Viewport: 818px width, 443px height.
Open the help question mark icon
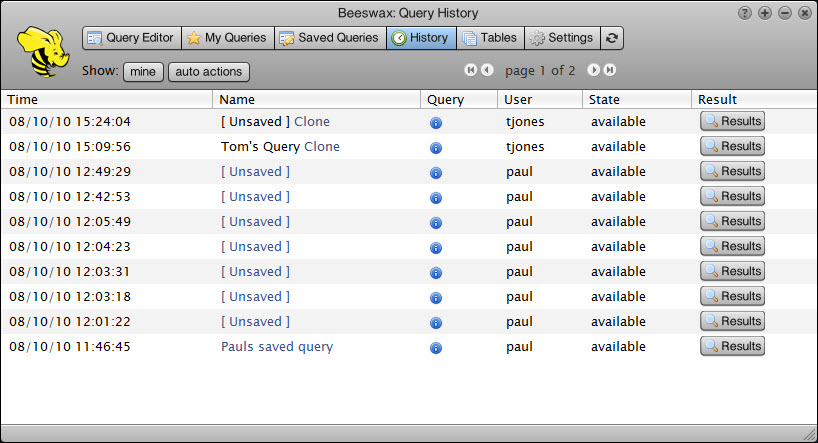[744, 13]
